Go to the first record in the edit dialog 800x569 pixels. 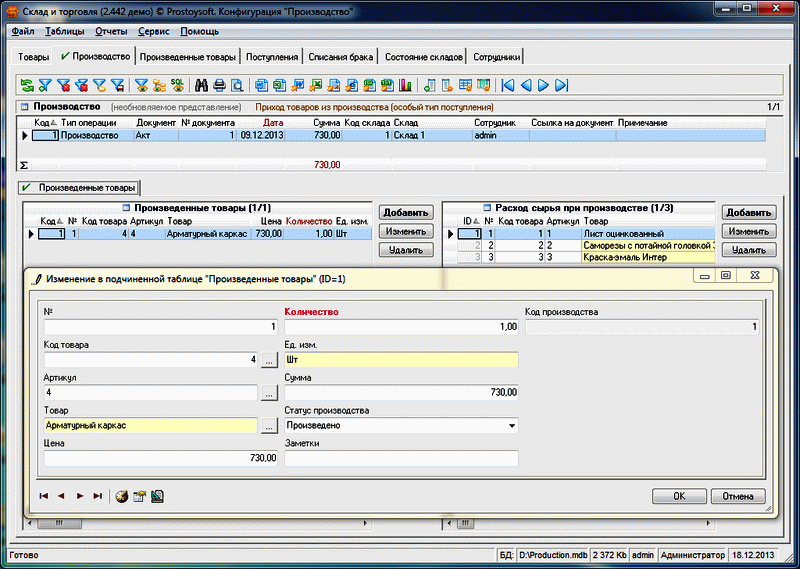pos(44,495)
